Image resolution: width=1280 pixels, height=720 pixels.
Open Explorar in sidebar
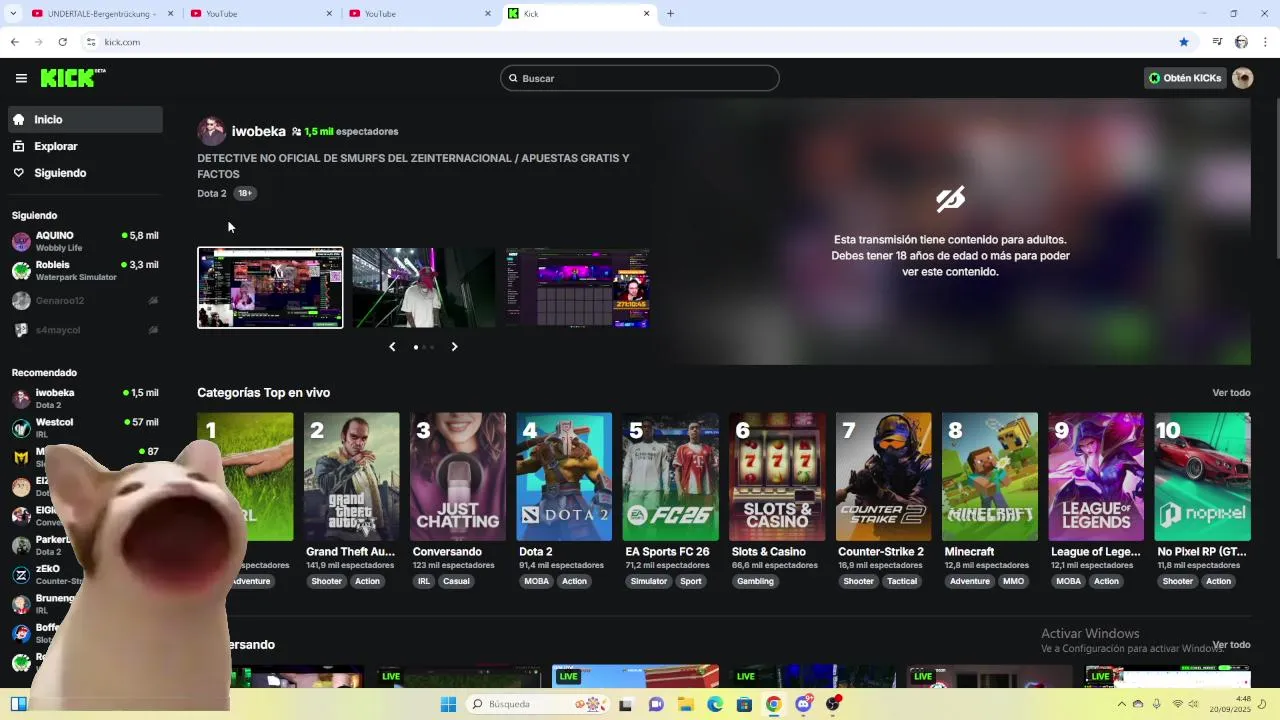85,146
